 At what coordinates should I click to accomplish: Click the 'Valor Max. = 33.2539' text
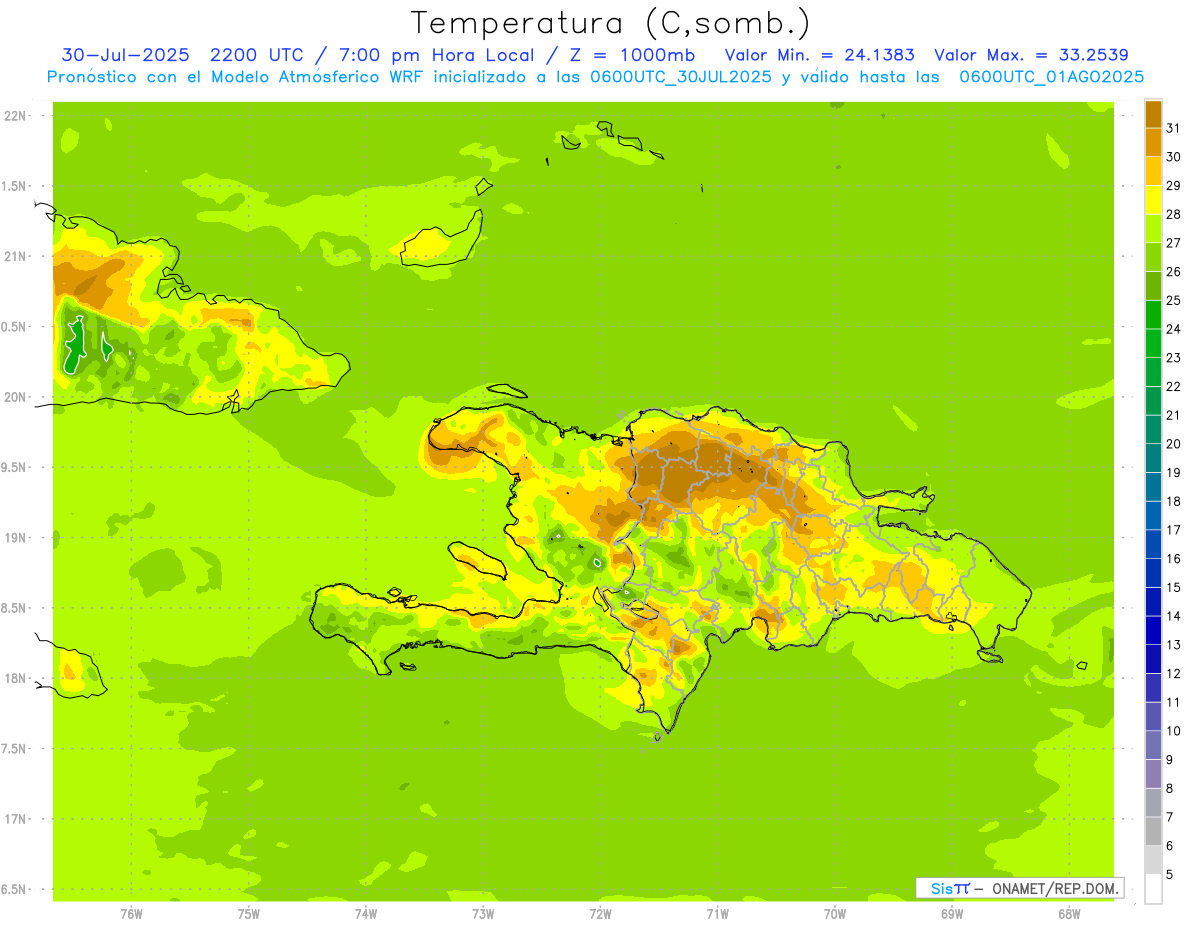click(x=1031, y=55)
